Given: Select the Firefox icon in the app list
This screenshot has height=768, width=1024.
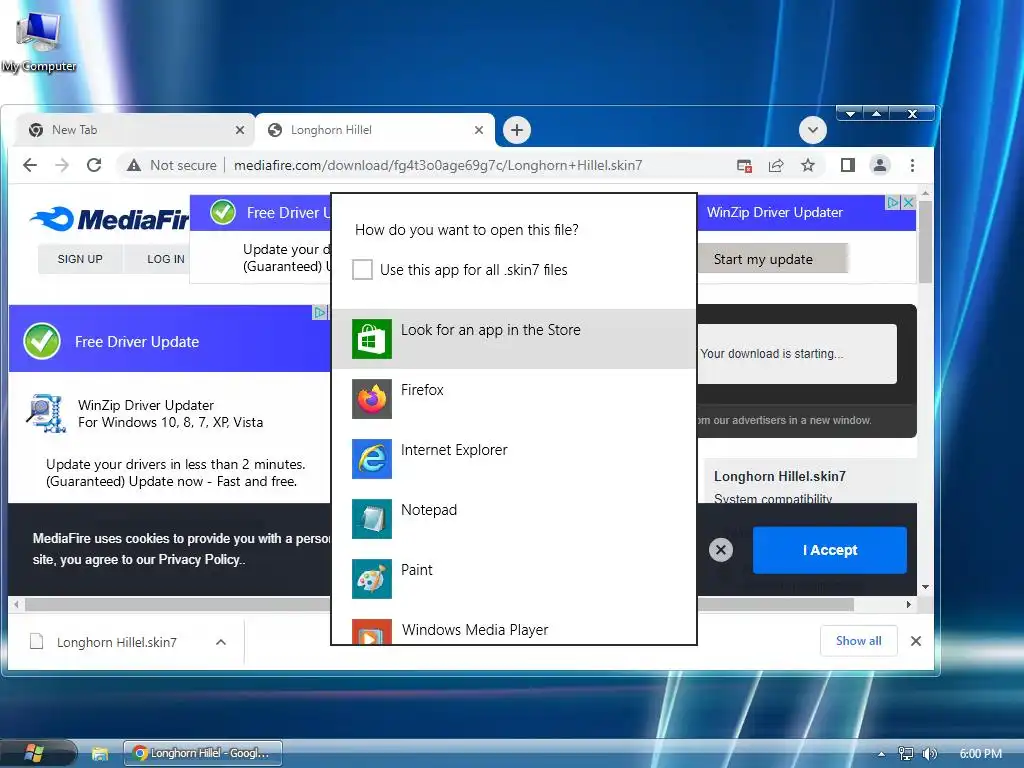Looking at the screenshot, I should (372, 399).
